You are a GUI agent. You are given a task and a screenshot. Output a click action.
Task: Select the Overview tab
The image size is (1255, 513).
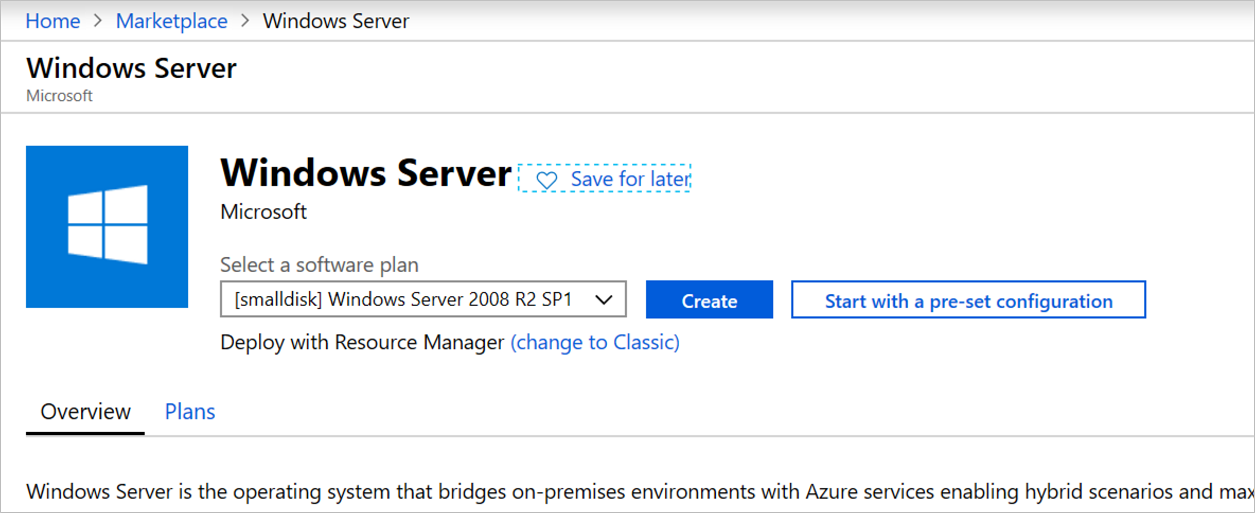click(86, 412)
